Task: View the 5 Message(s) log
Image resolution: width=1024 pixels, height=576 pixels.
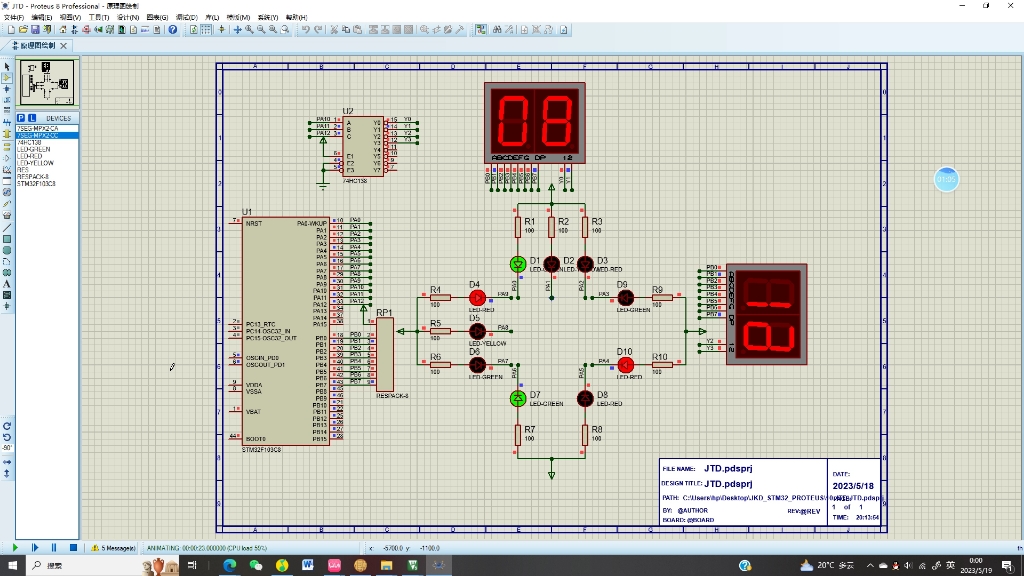Action: coord(117,547)
